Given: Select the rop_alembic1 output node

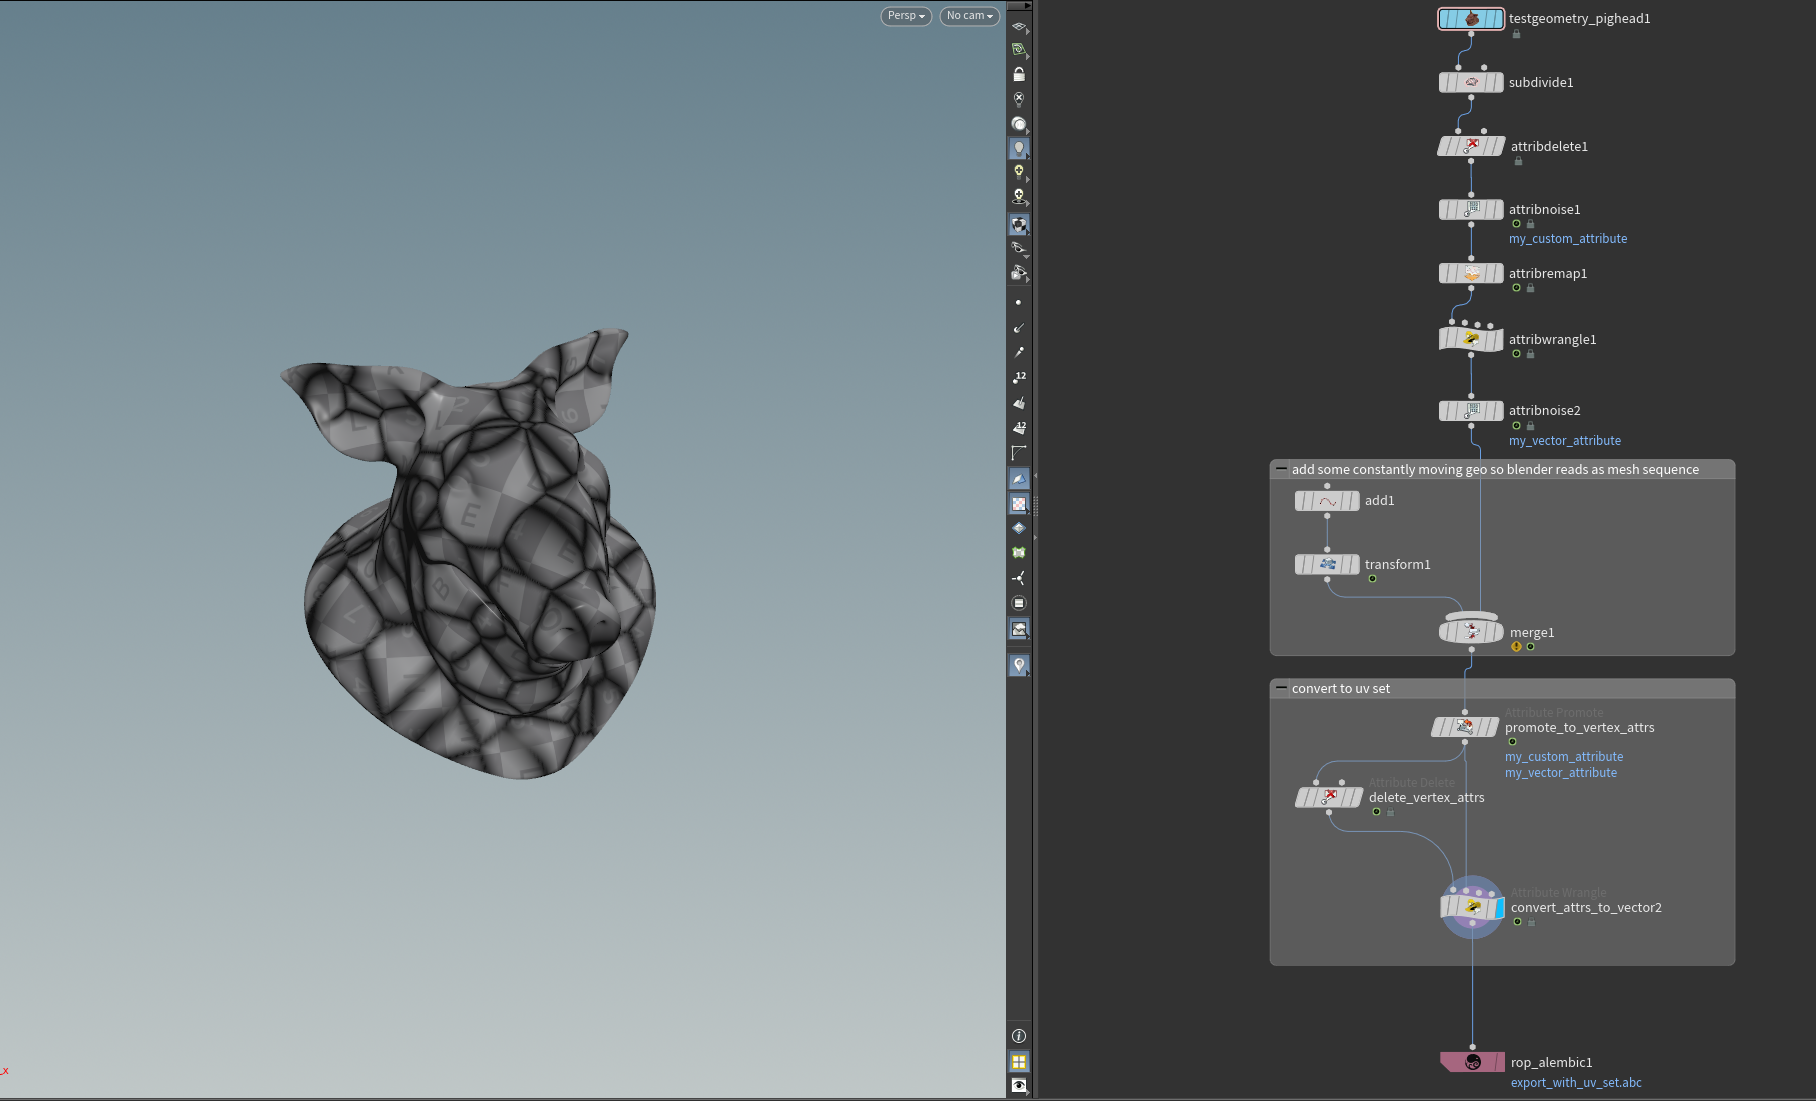Looking at the screenshot, I should 1472,1062.
